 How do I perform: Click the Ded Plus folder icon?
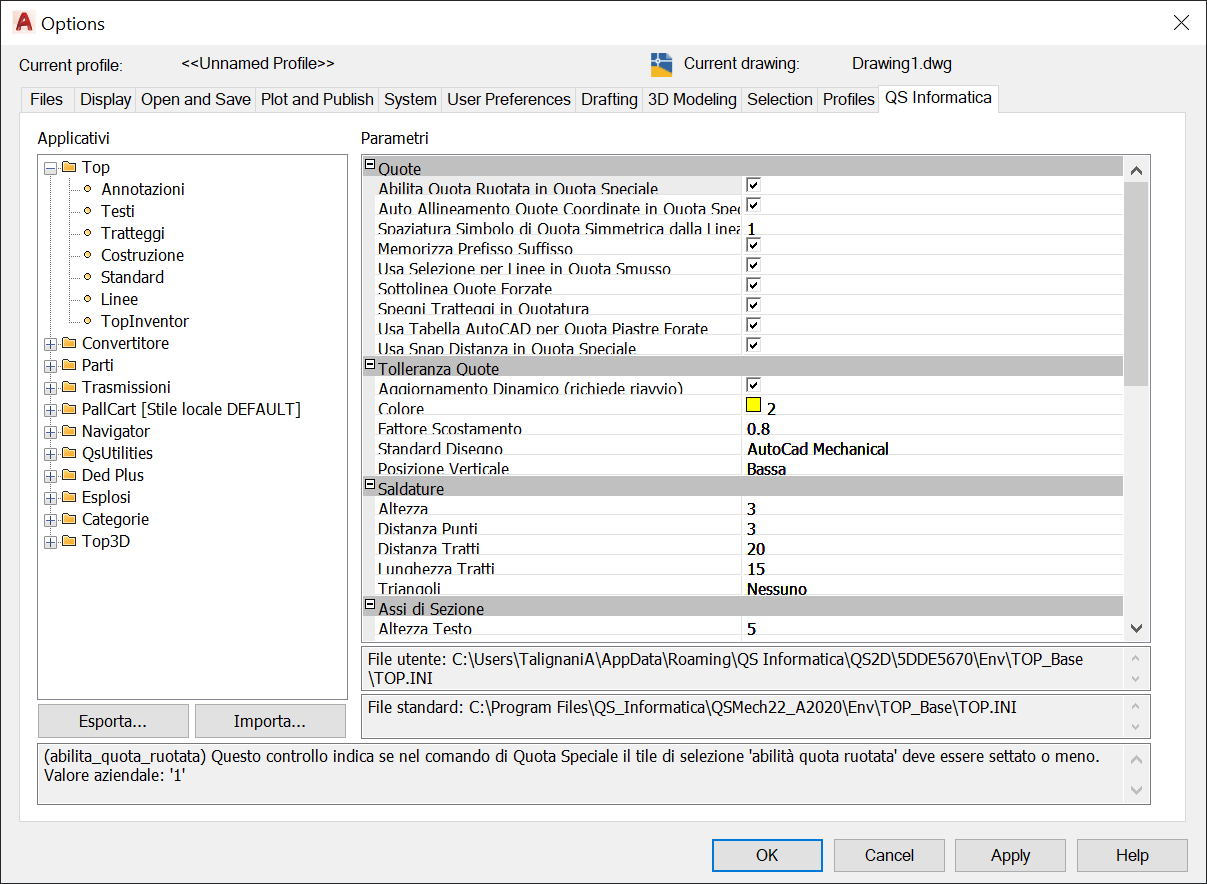coord(69,475)
